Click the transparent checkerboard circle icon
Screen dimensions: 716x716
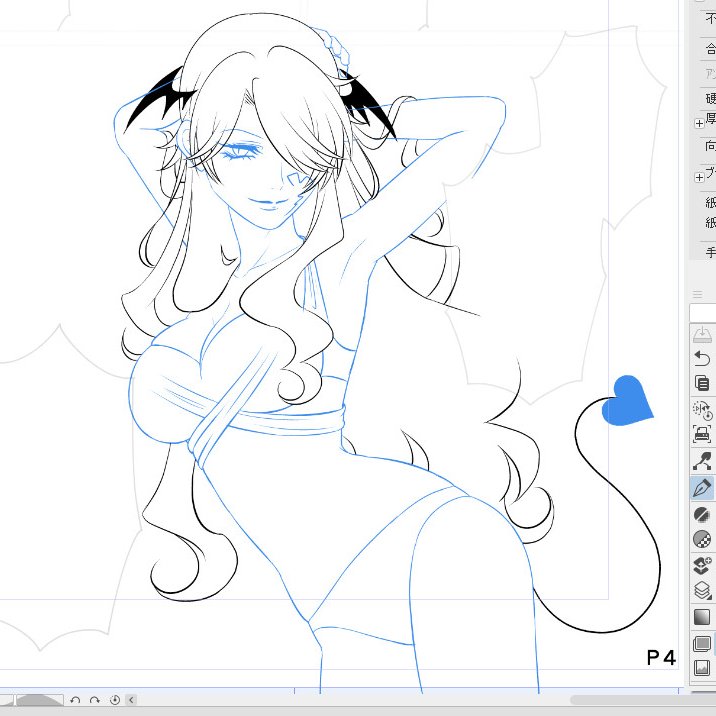point(702,539)
